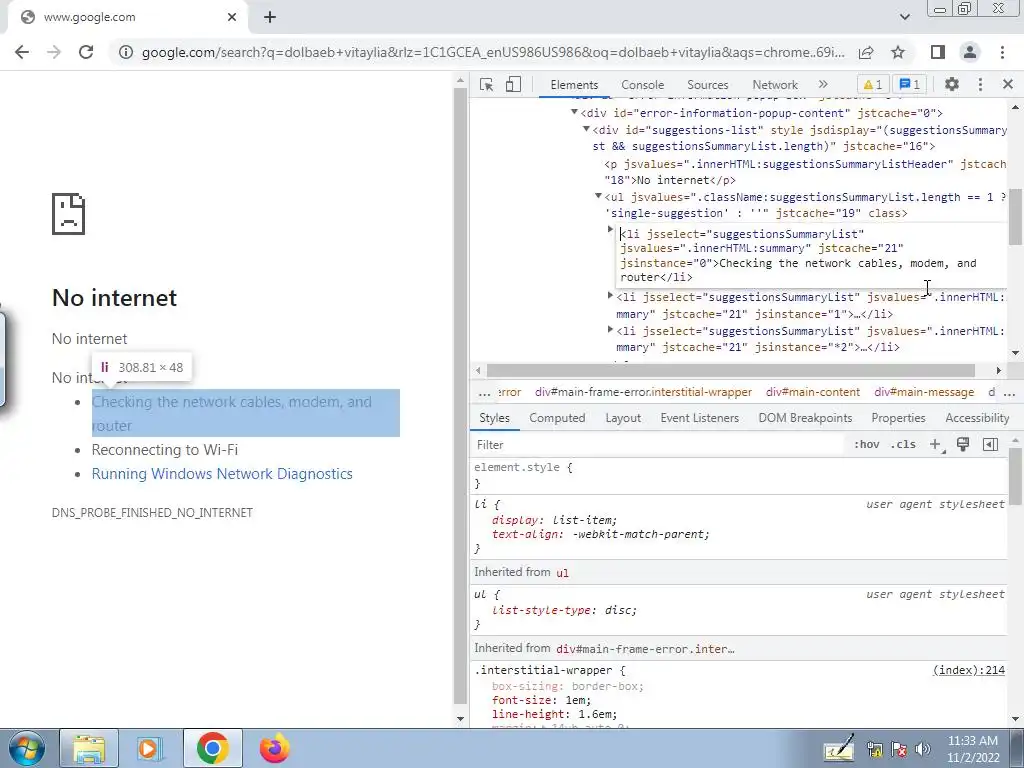
Task: Open Chrome's three-dot menu
Action: [x=1002, y=52]
